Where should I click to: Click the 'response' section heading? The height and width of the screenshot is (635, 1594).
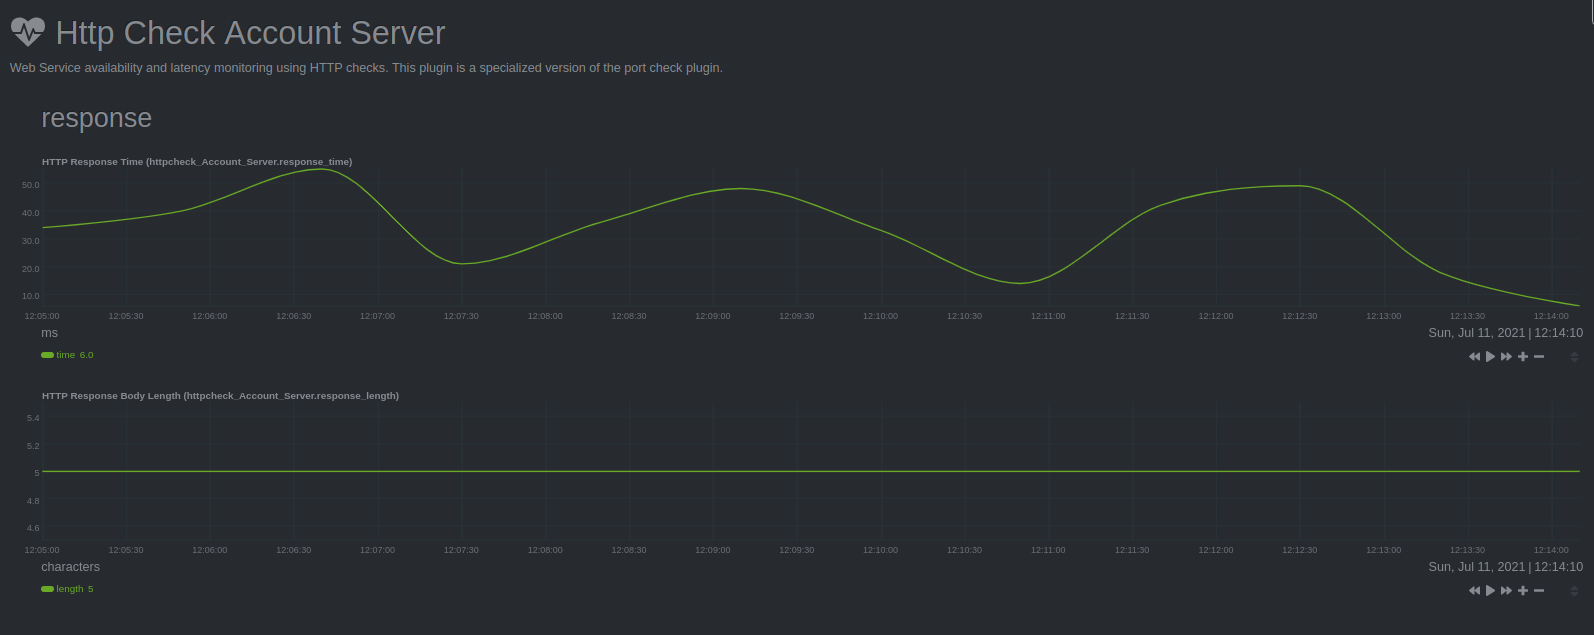coord(96,118)
